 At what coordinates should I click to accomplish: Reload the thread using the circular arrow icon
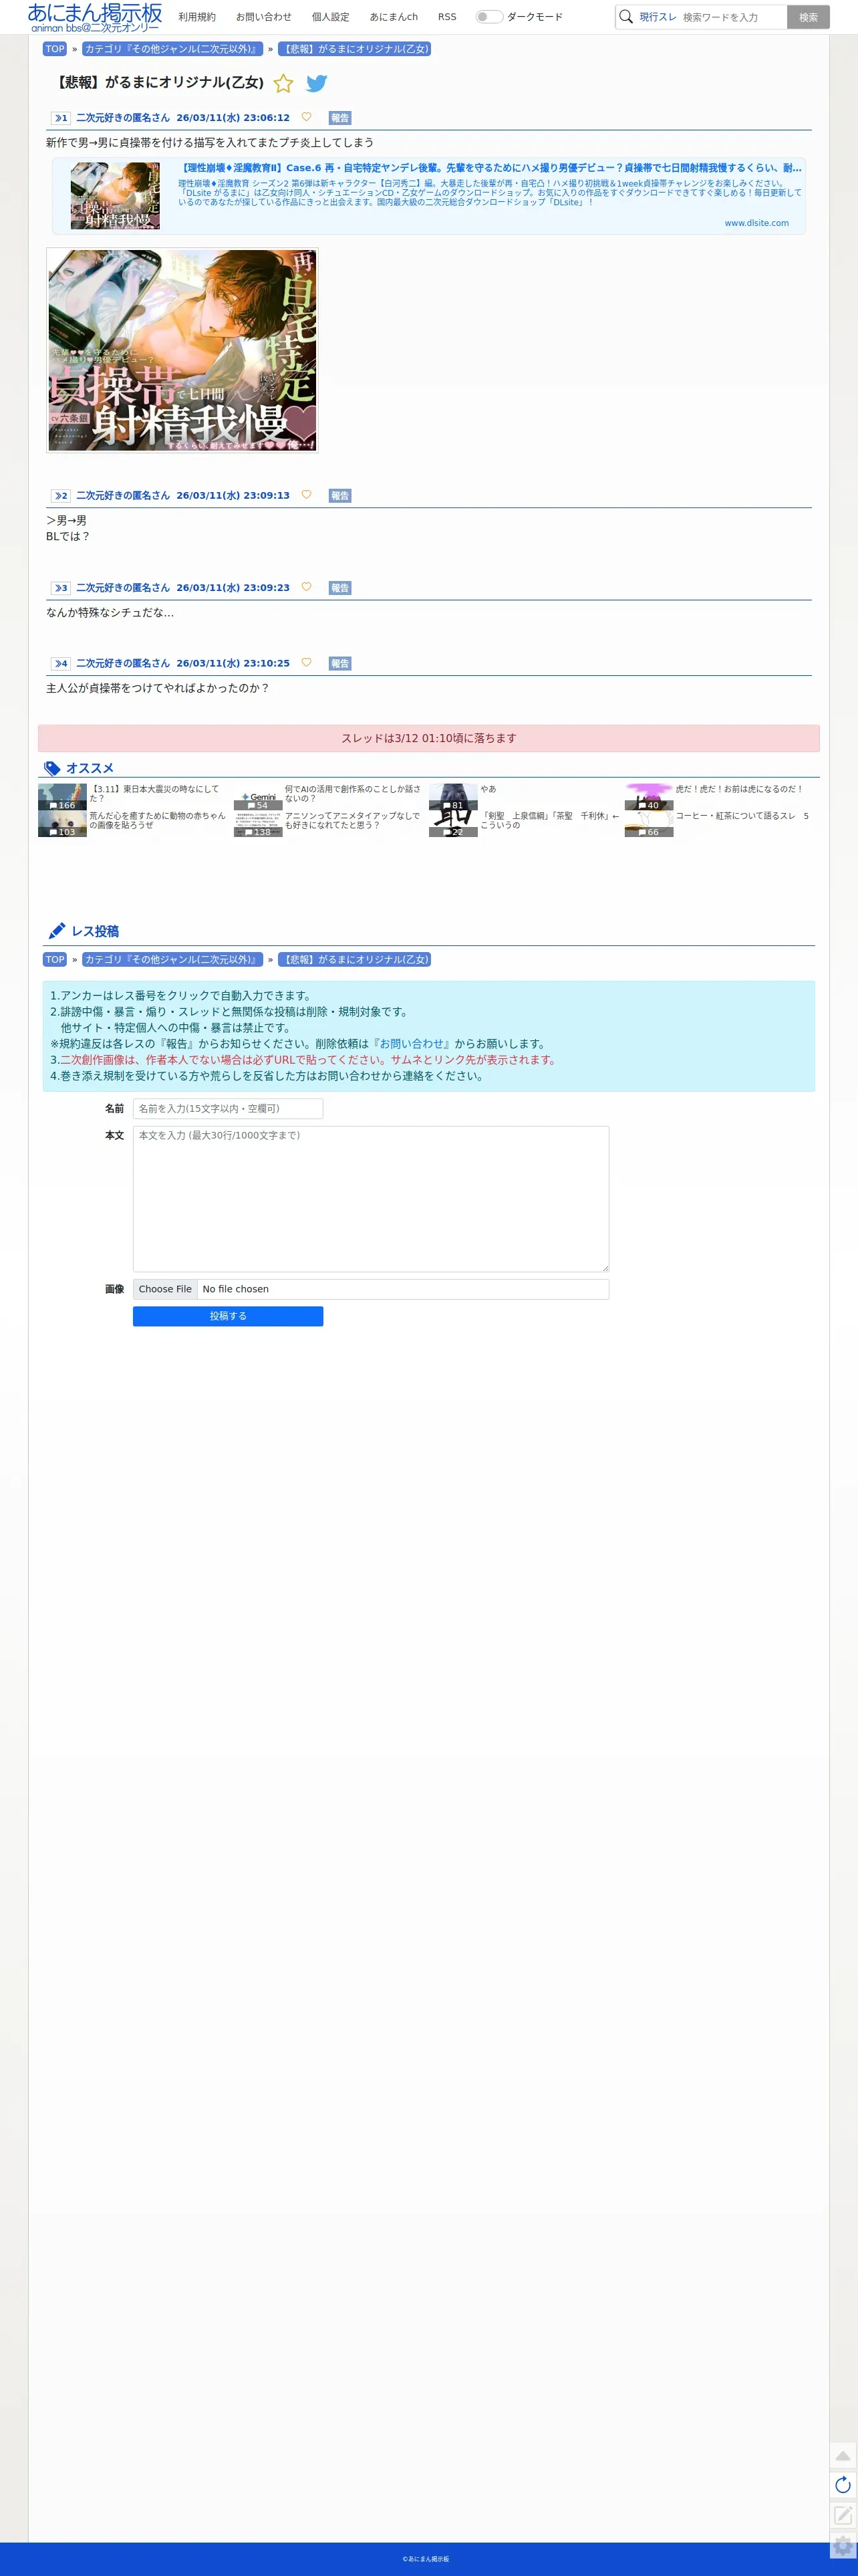click(843, 2485)
